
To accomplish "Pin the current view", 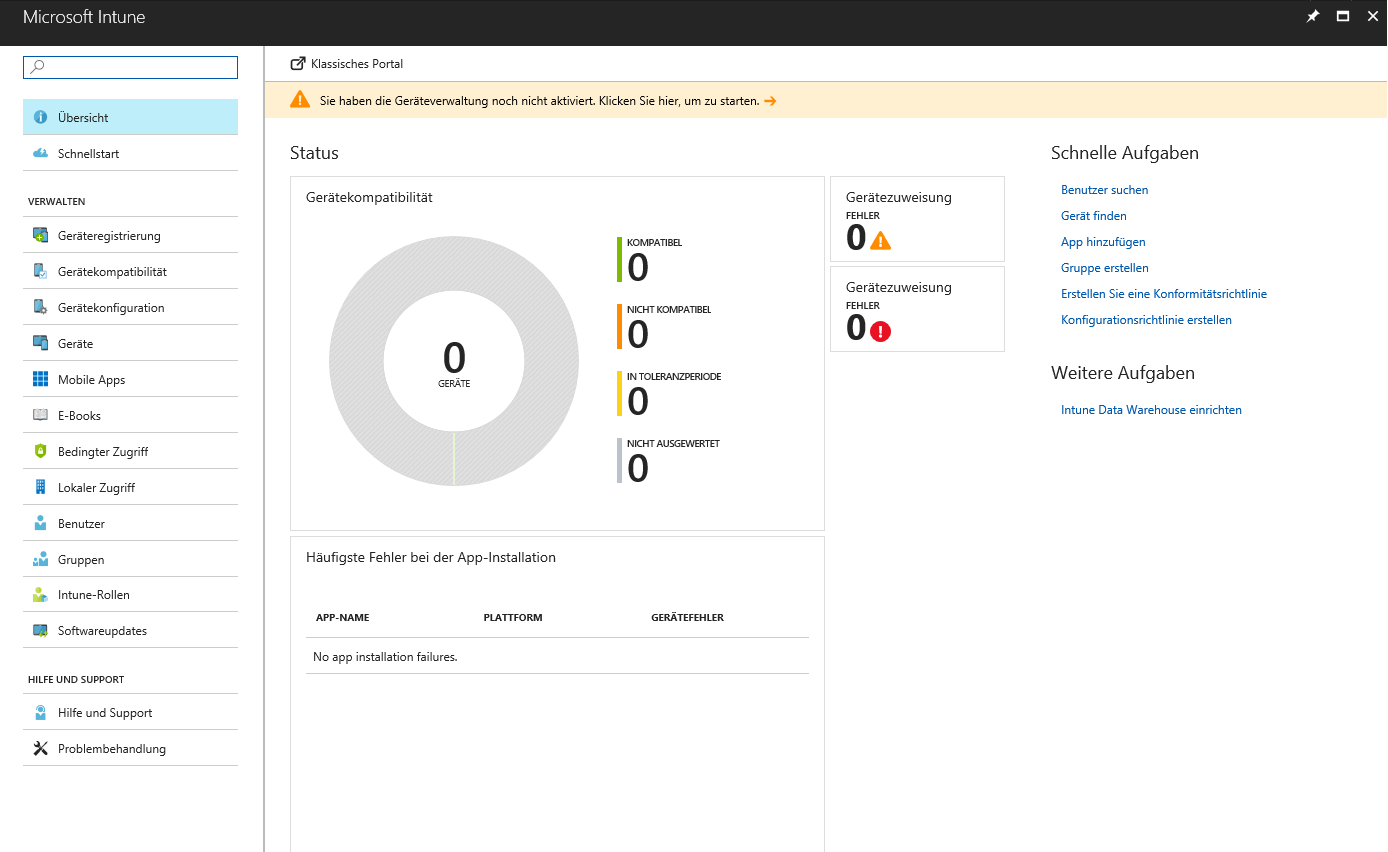I will [1313, 16].
